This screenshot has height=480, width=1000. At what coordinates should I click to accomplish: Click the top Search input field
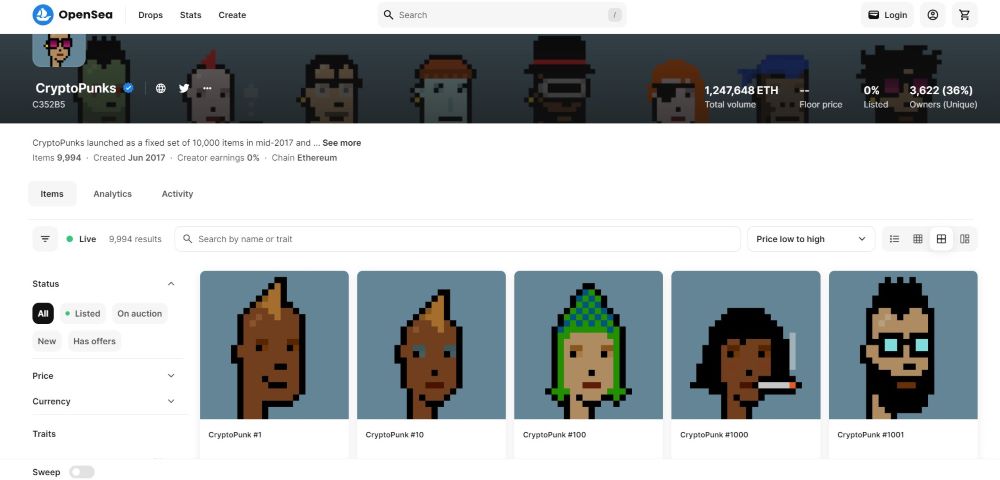pos(502,15)
